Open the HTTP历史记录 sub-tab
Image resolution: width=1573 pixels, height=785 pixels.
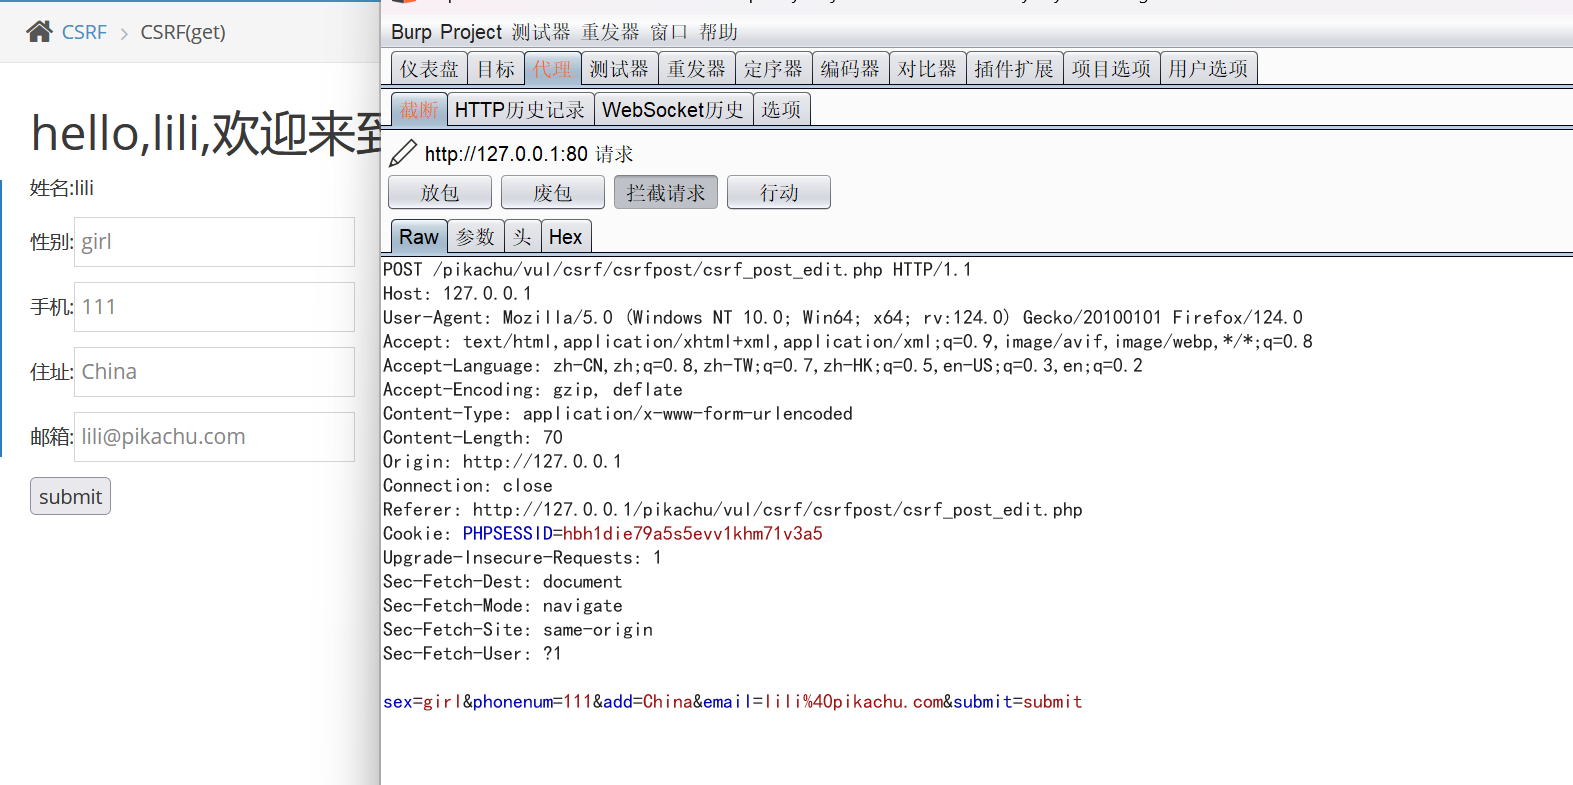click(x=520, y=110)
